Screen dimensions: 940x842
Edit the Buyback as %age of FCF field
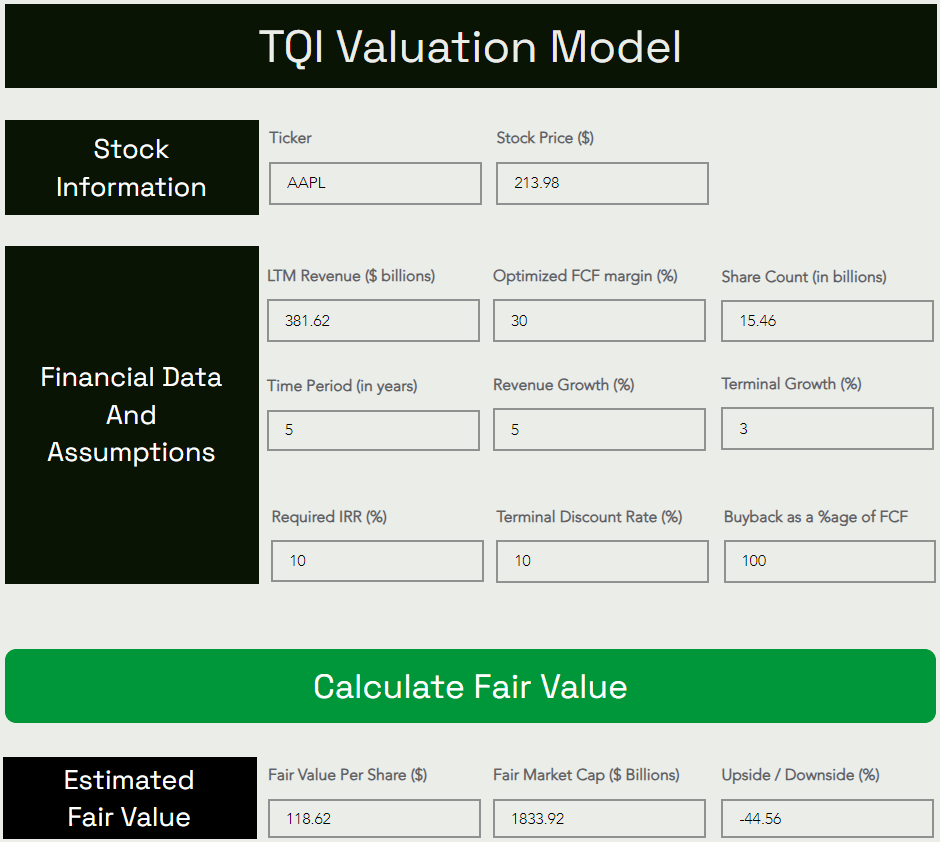(830, 561)
